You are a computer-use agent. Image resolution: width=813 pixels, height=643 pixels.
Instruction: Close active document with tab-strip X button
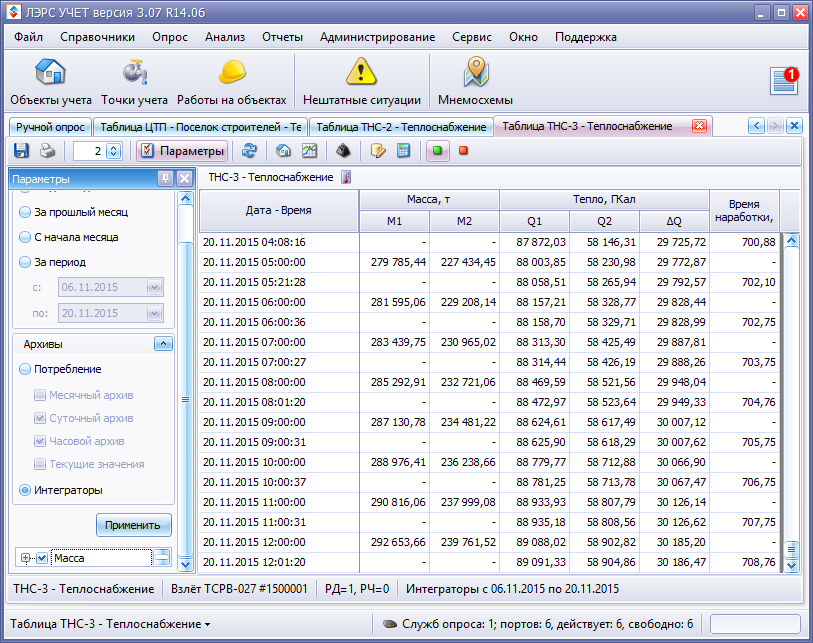(x=794, y=125)
